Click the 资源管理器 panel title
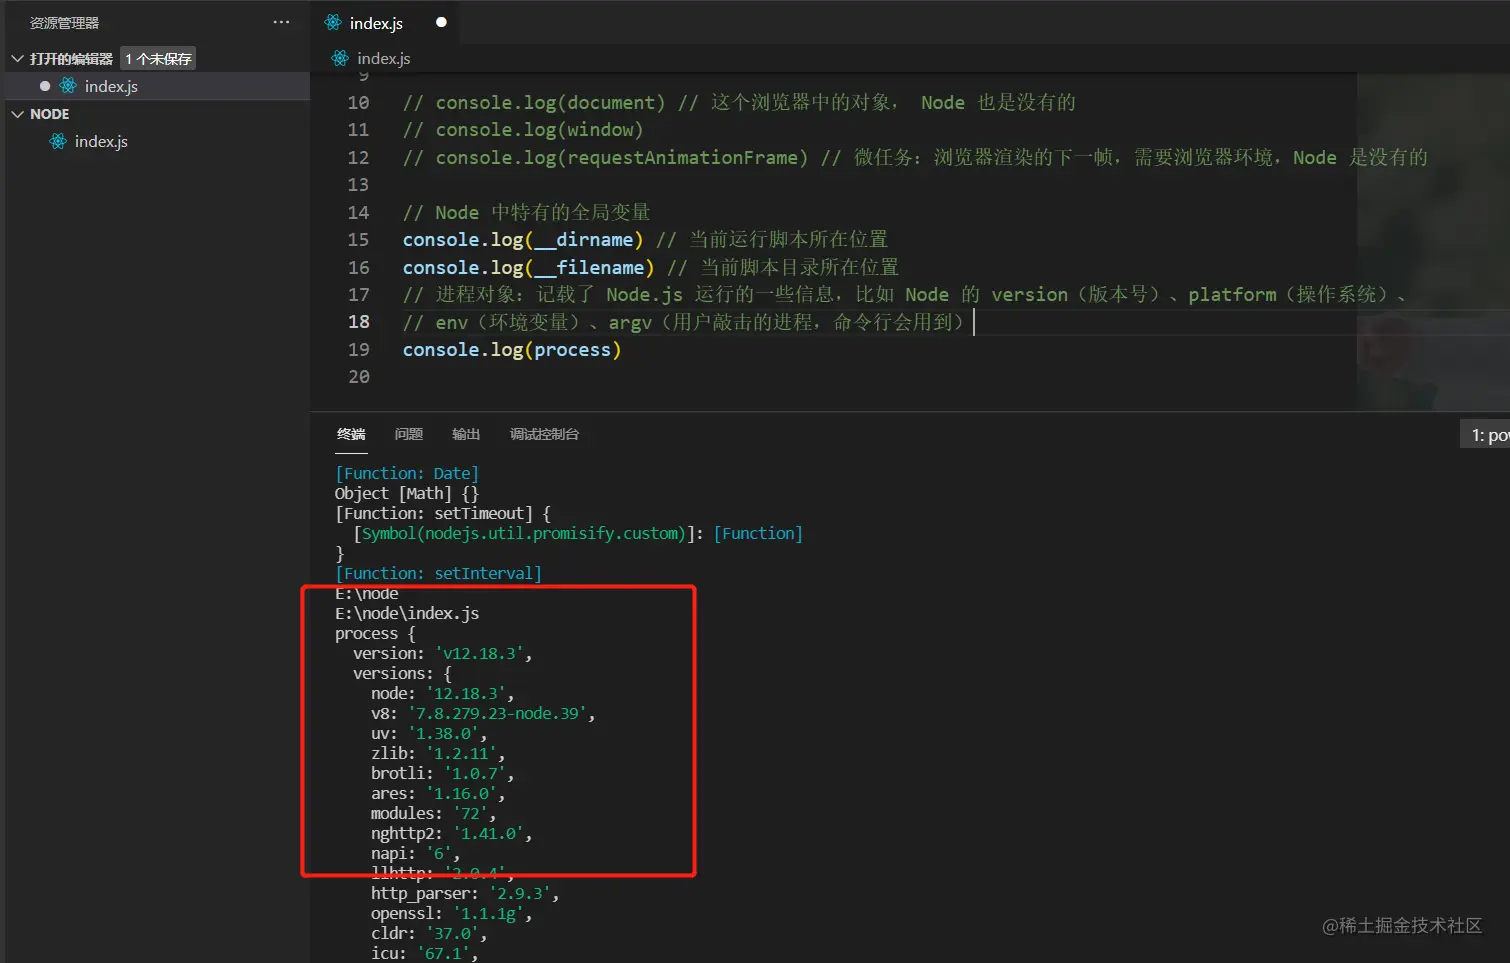 click(64, 22)
